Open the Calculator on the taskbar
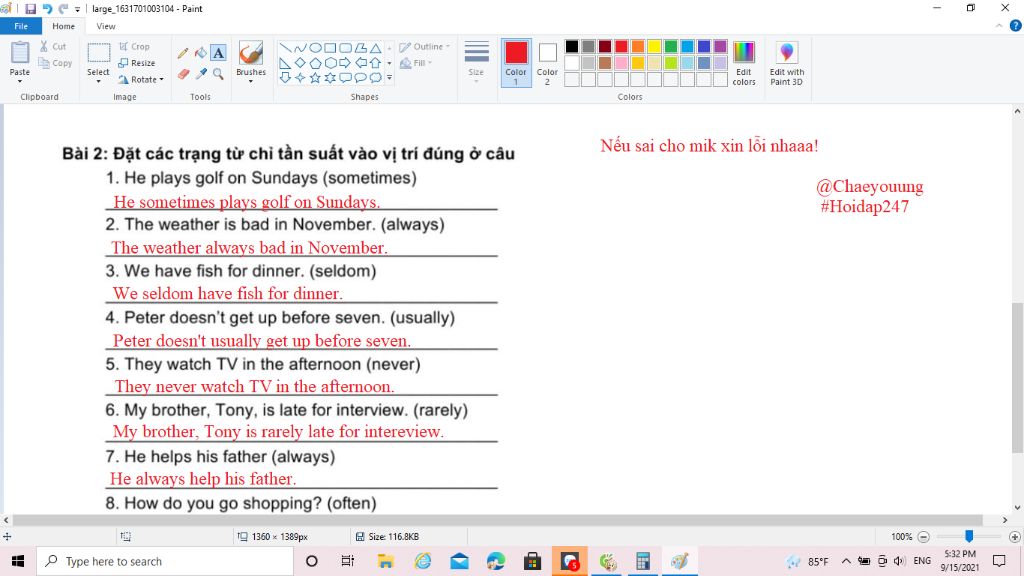 643,561
